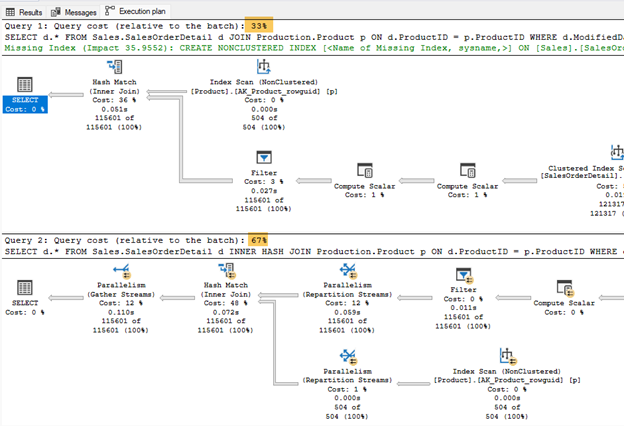Click the highlighted 67% query cost
The width and height of the screenshot is (624, 426).
coord(259,240)
